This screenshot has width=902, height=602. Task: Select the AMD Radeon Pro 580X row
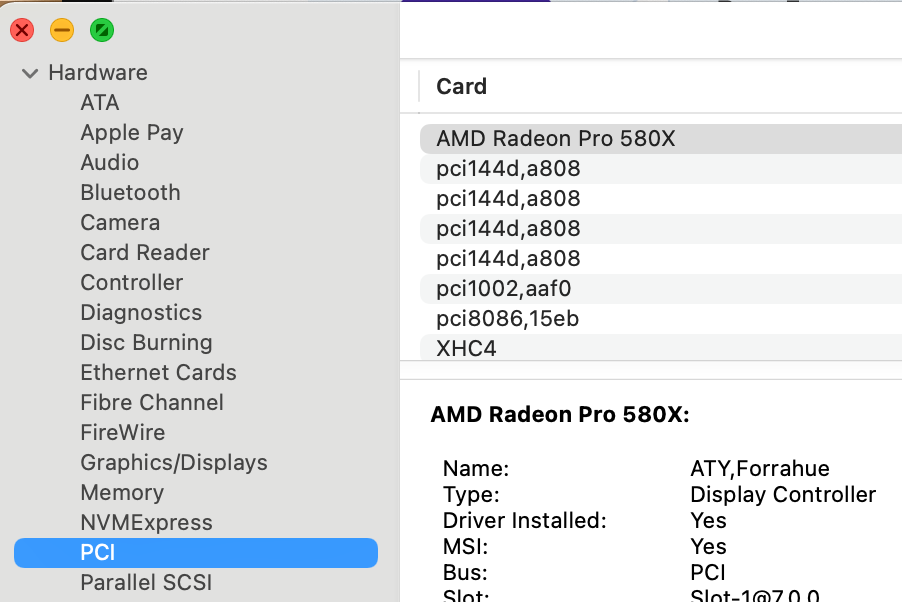click(556, 139)
